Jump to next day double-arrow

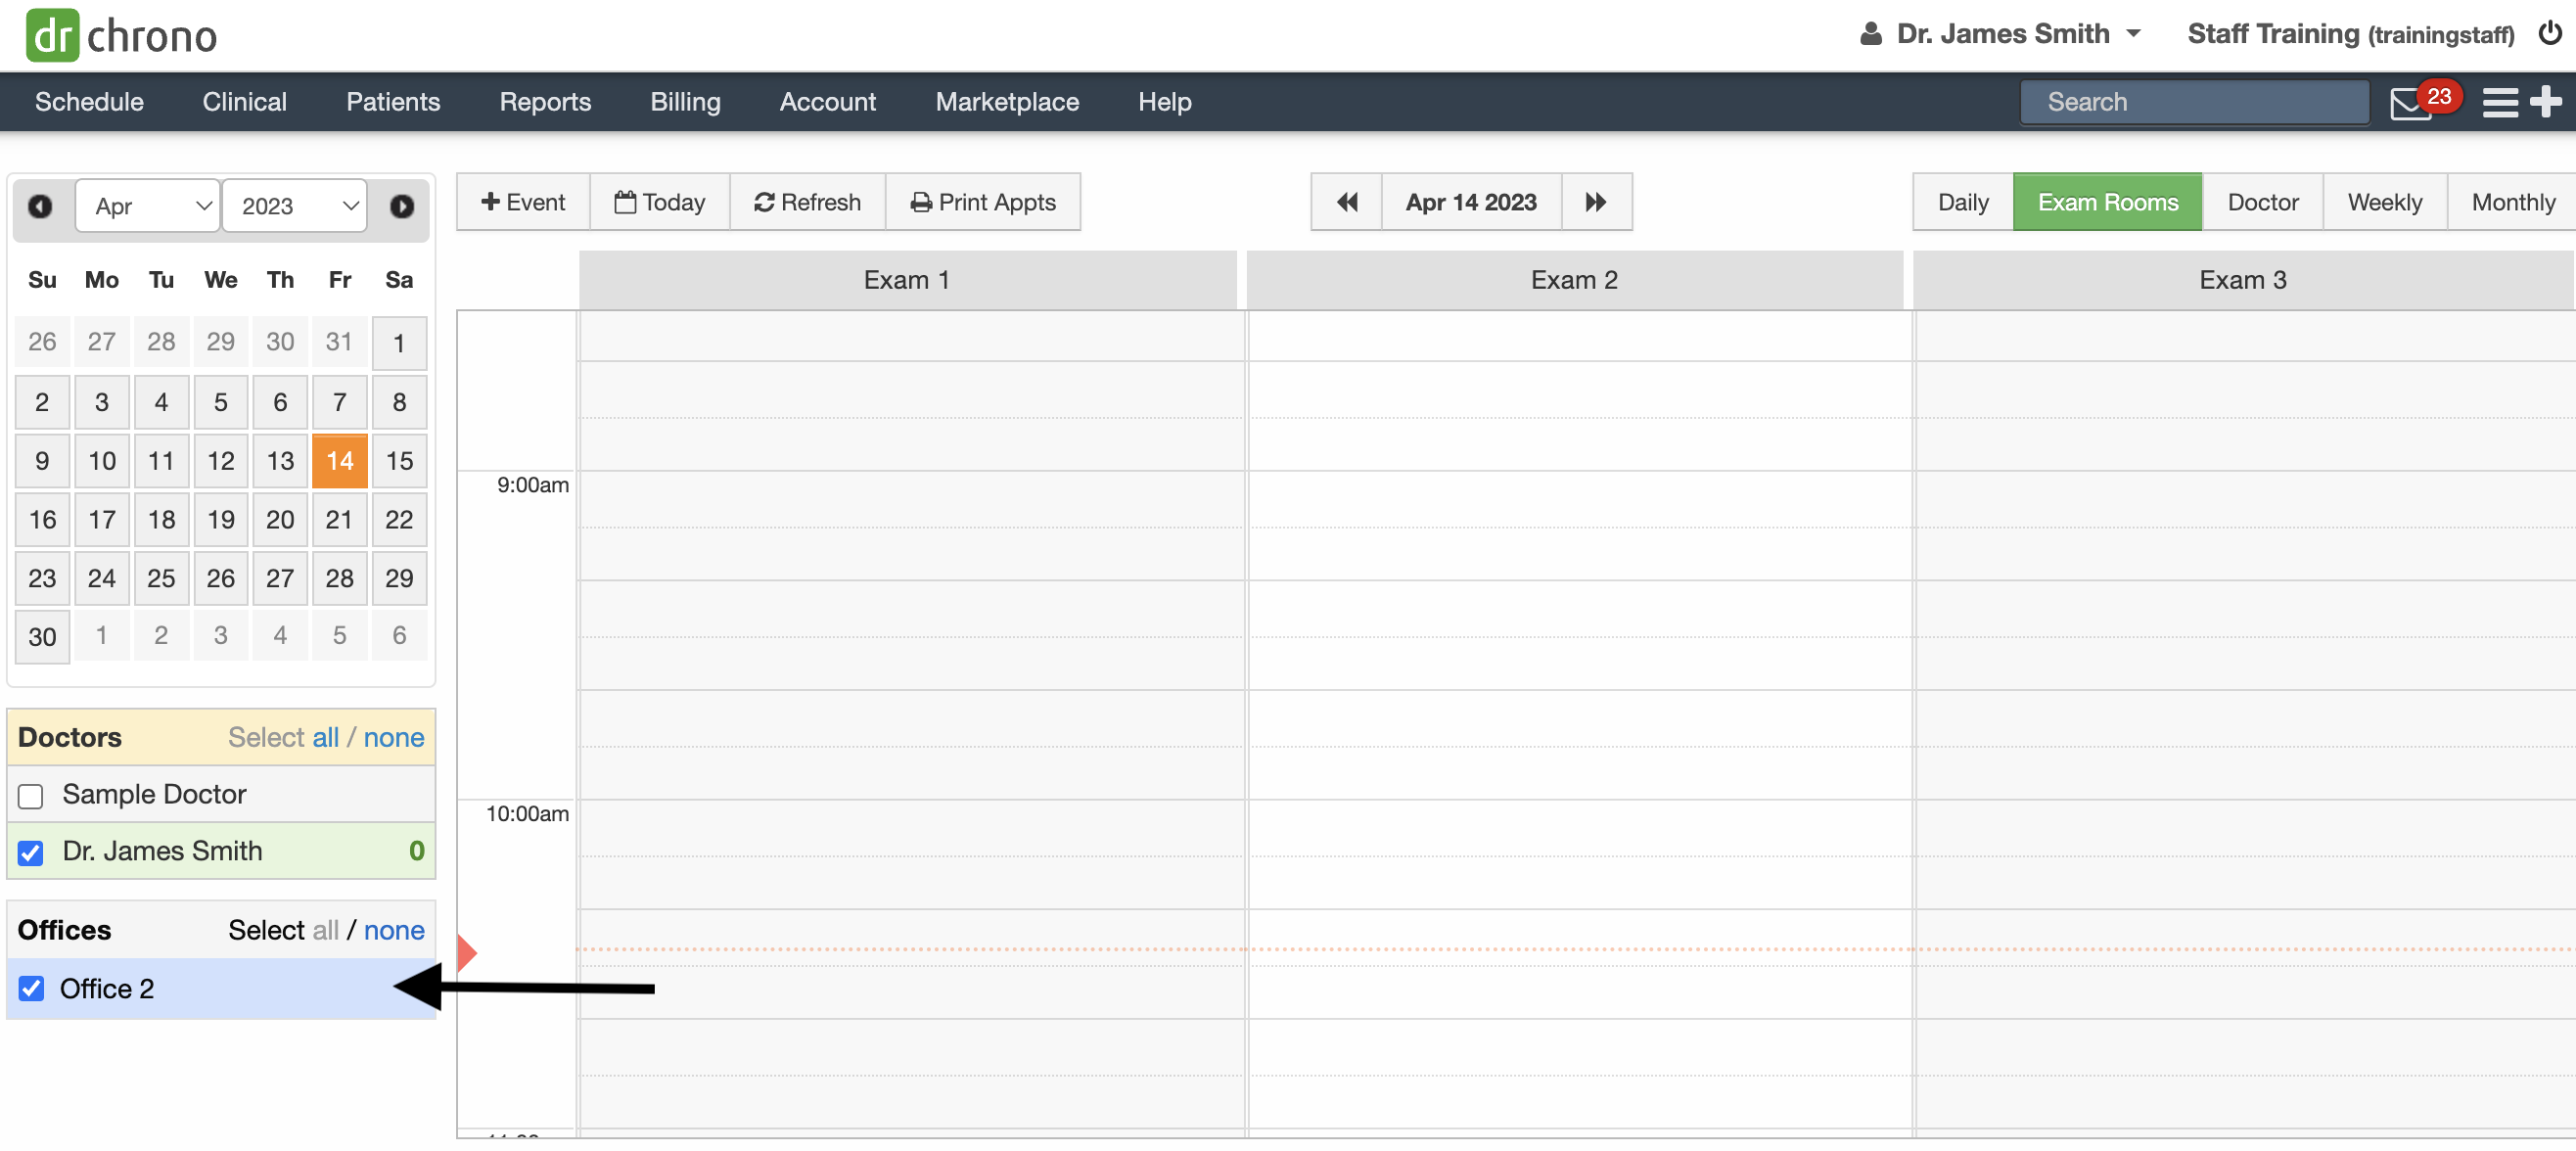[x=1596, y=202]
